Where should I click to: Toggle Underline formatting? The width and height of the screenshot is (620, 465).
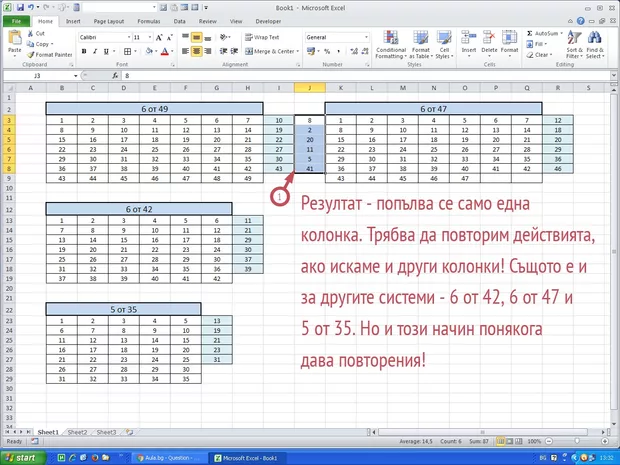[x=106, y=51]
